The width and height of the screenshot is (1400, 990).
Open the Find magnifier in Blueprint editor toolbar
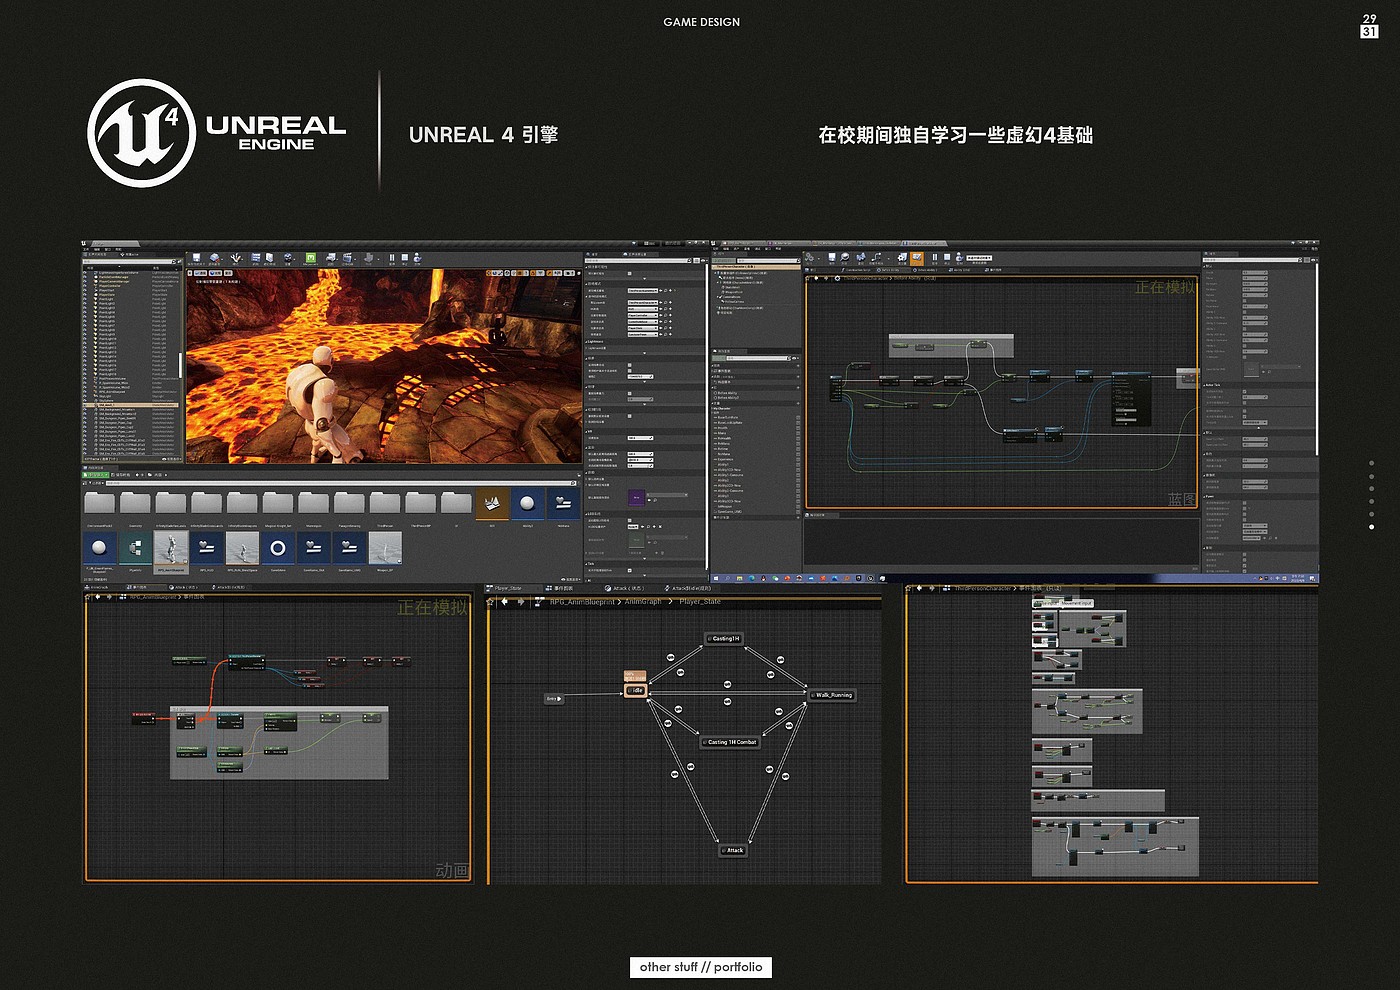845,259
